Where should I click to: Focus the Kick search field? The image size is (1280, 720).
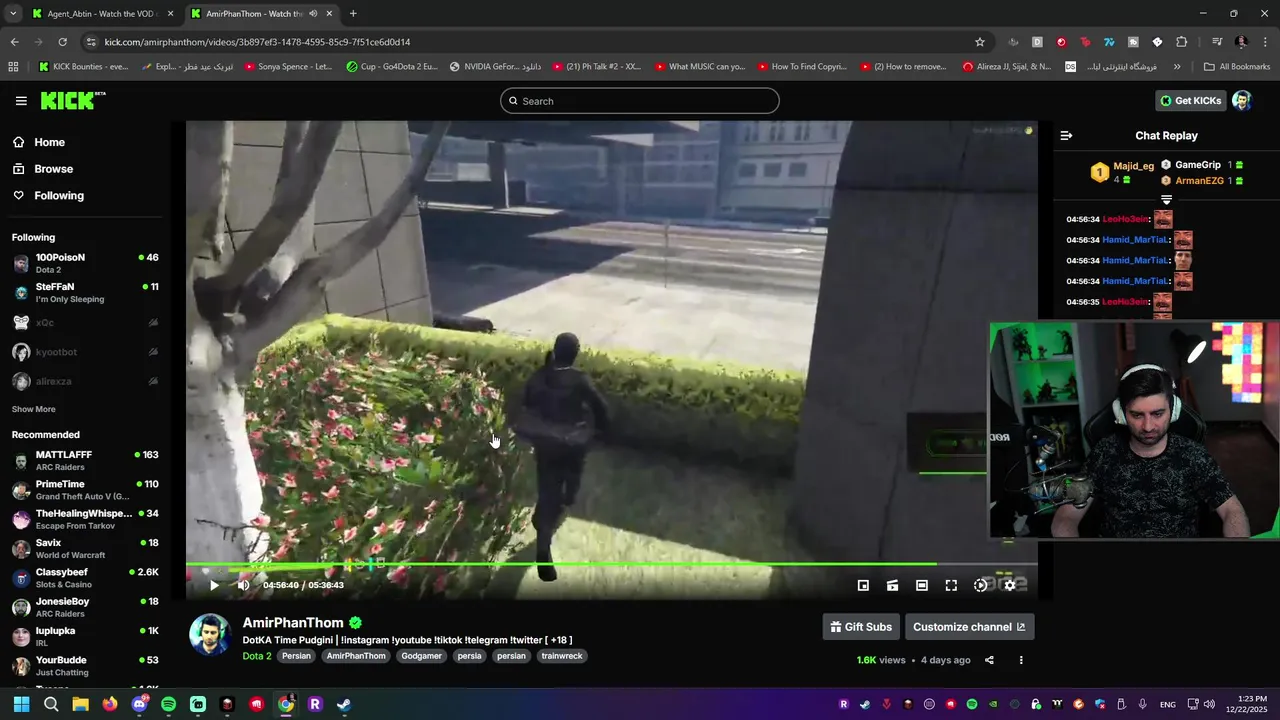click(640, 101)
